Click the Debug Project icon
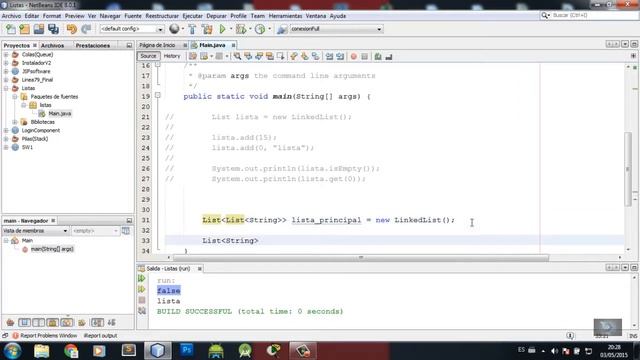Screen dimensions: 640x360 pyautogui.click(x=241, y=29)
